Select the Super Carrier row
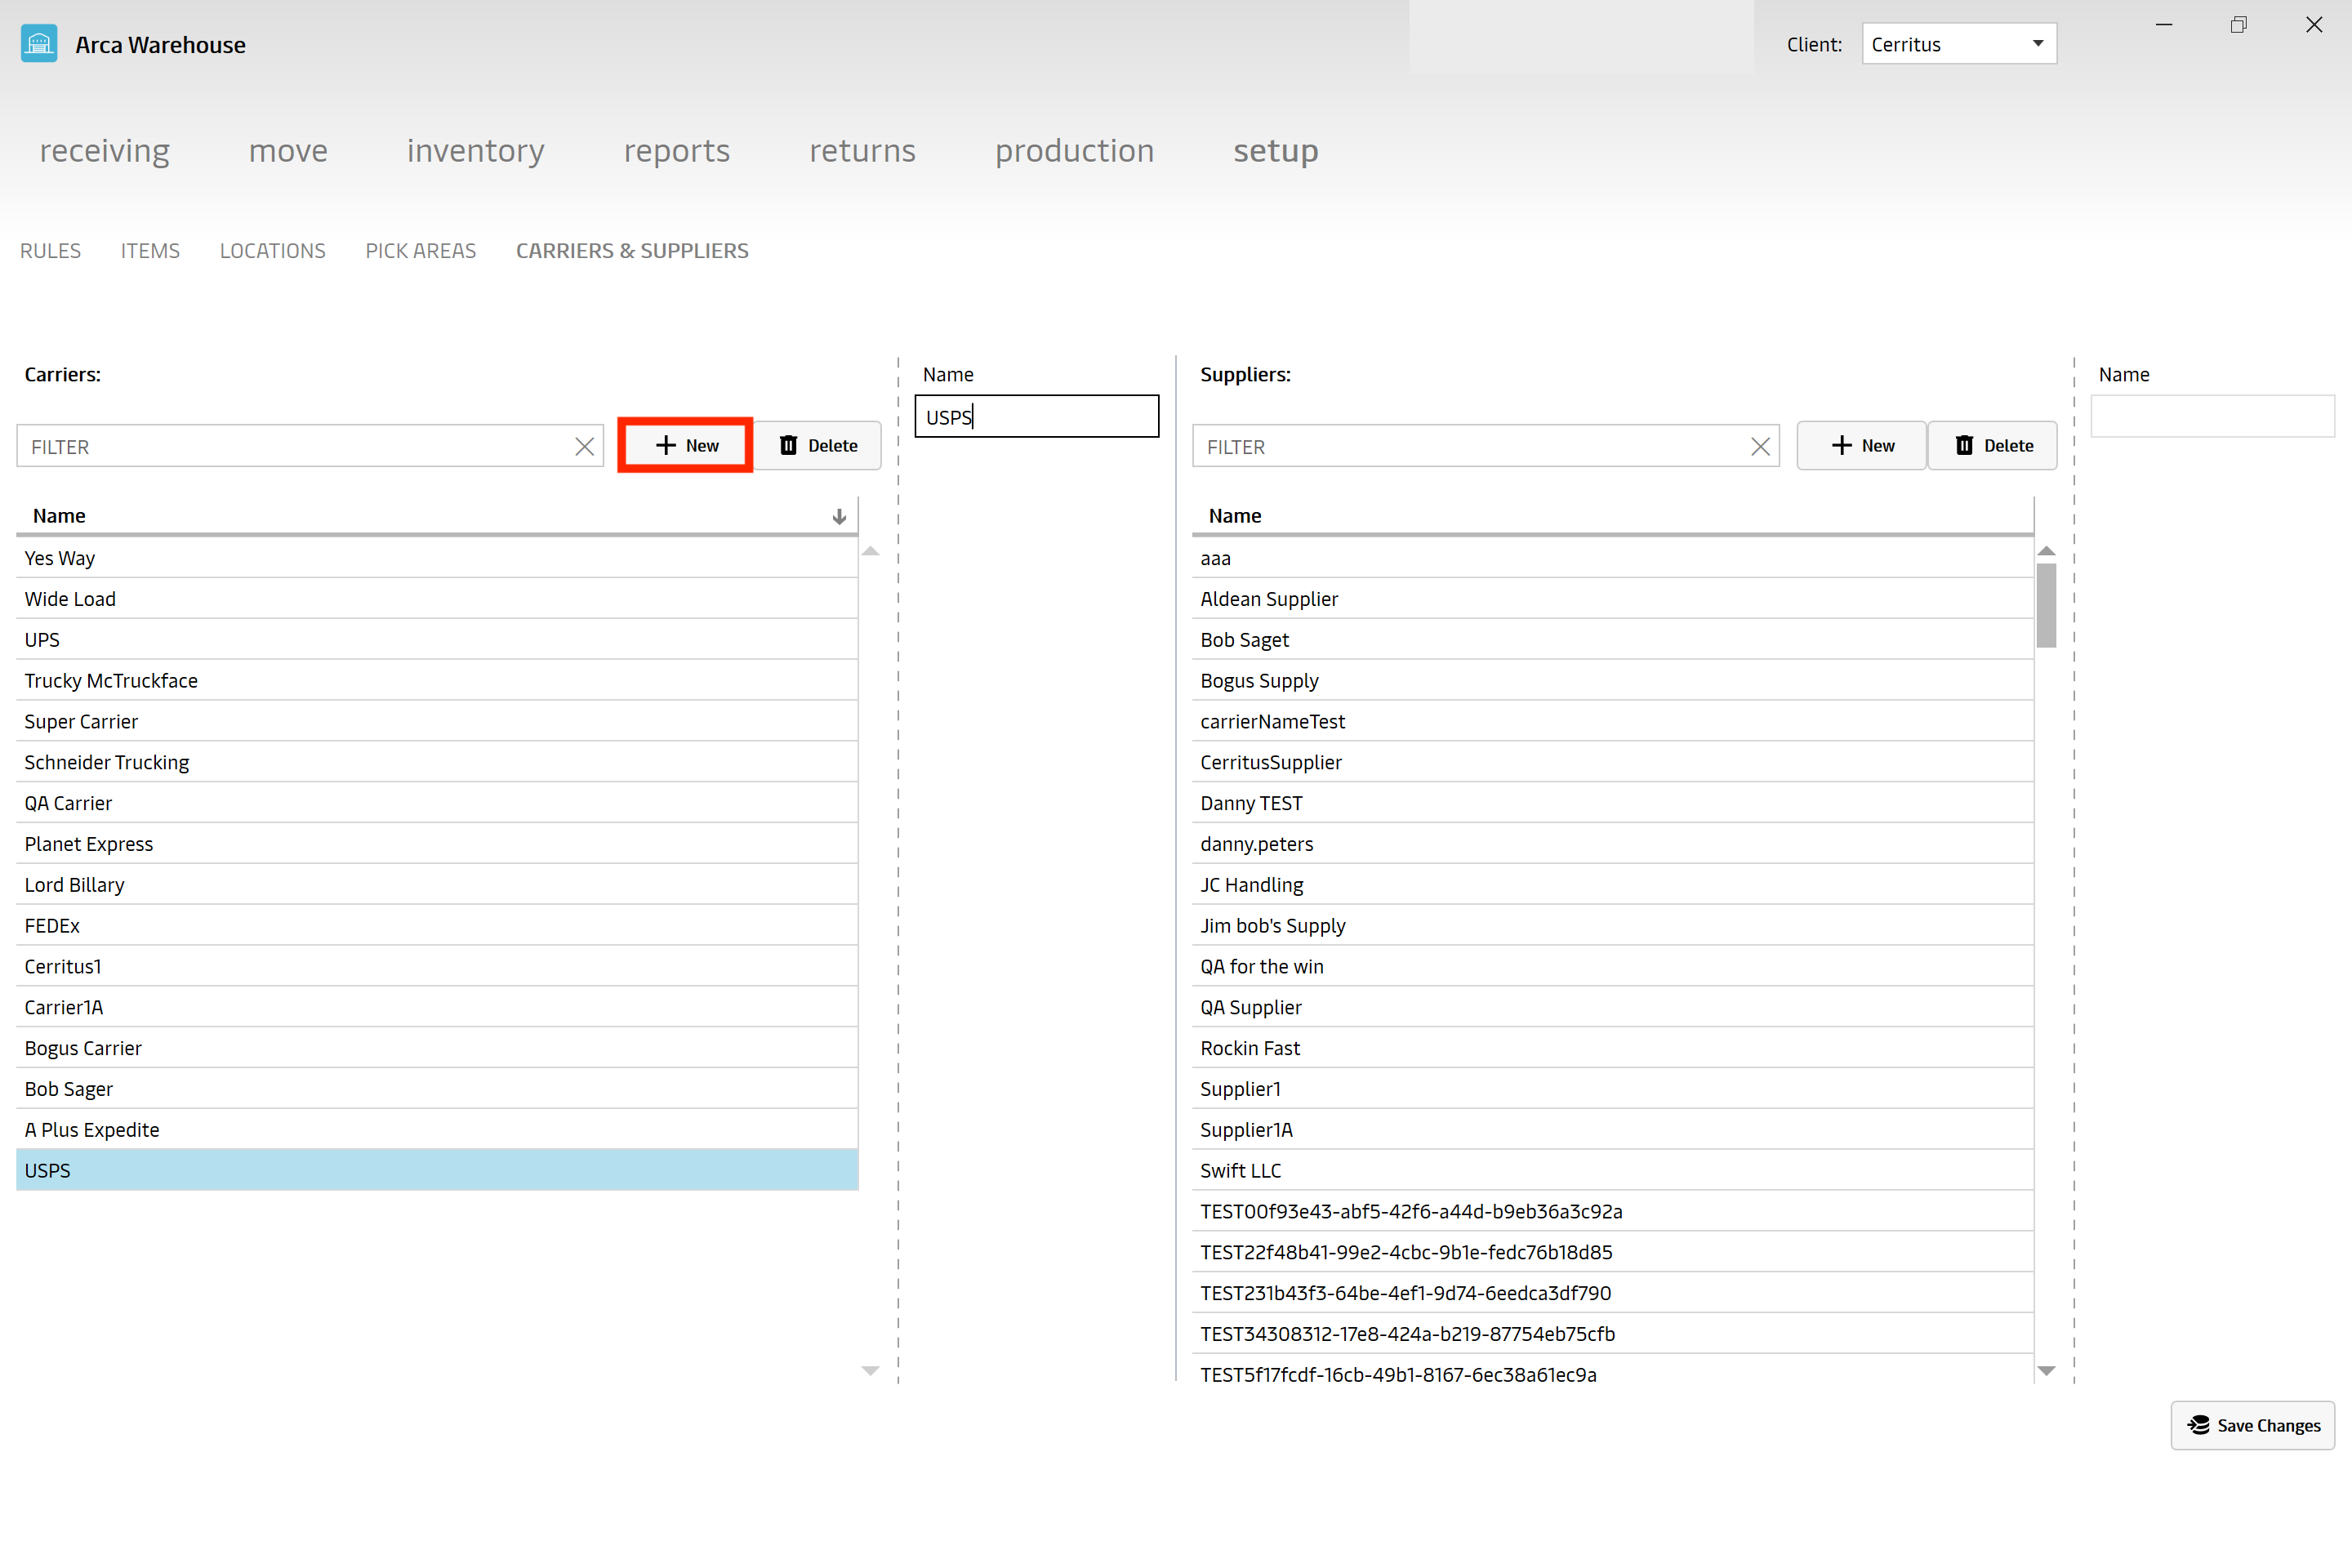This screenshot has height=1568, width=2352. (437, 722)
